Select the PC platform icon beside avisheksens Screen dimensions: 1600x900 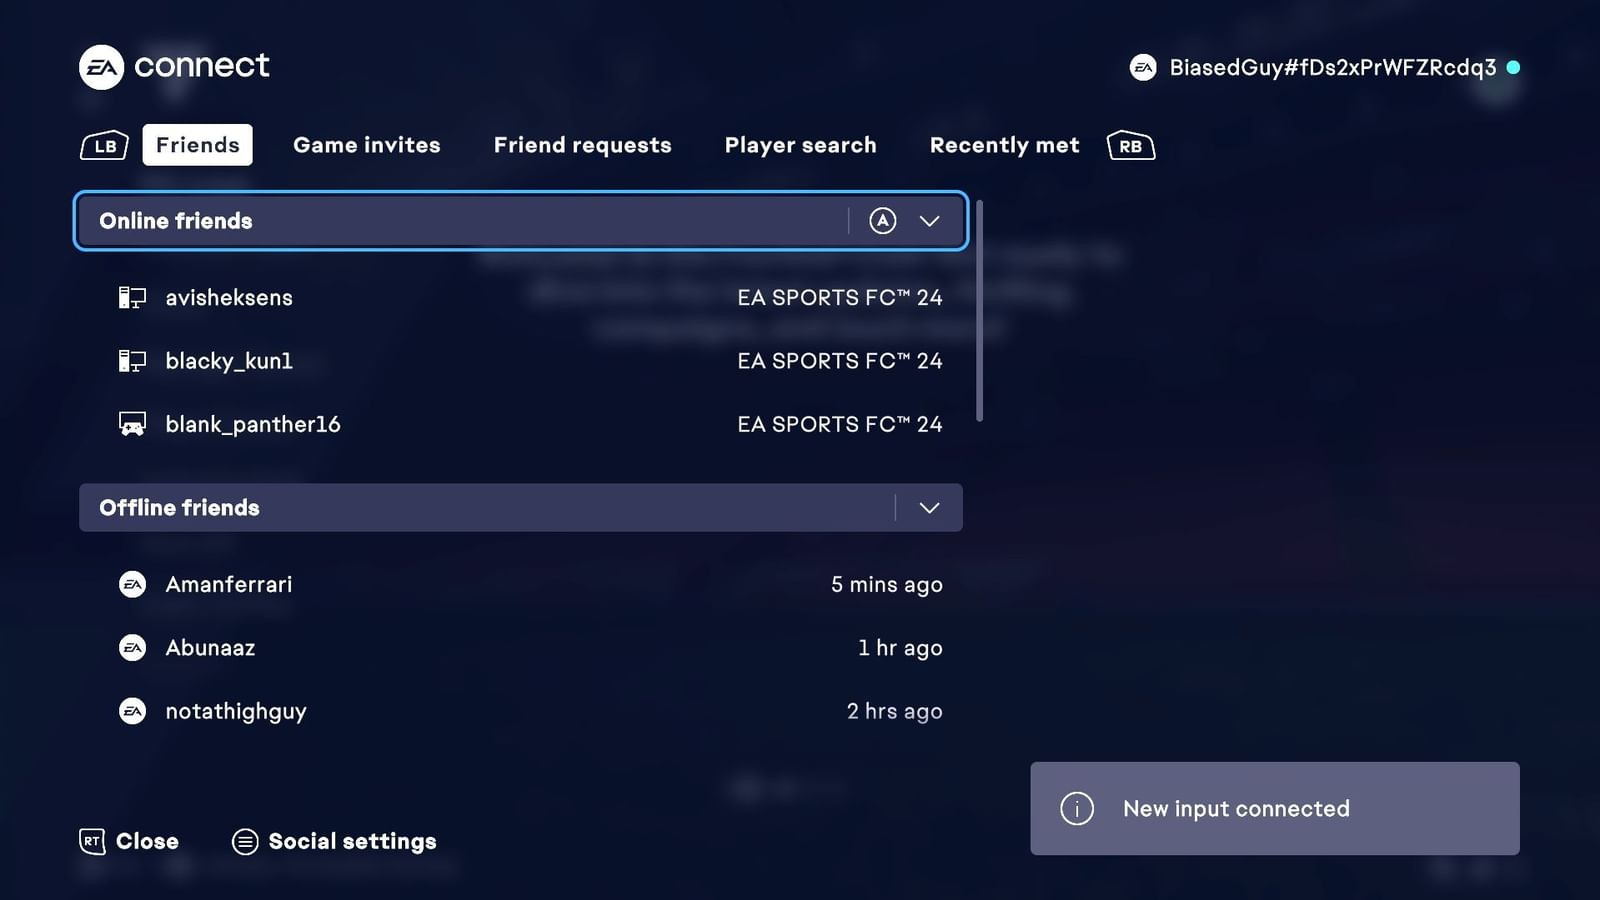(131, 297)
